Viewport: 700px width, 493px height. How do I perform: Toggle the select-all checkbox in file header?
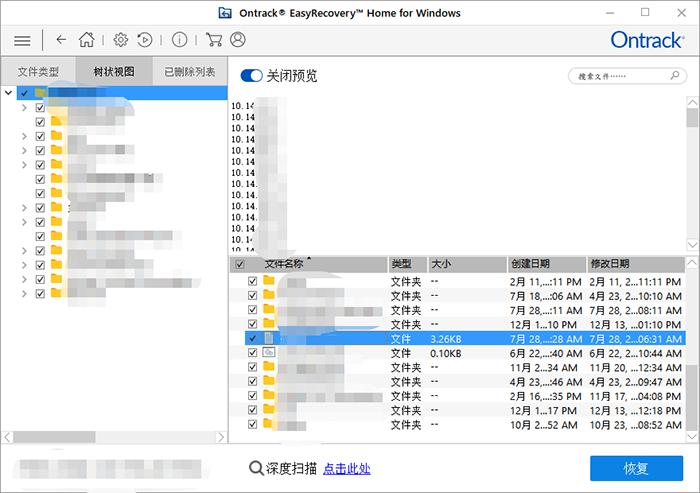pyautogui.click(x=240, y=264)
